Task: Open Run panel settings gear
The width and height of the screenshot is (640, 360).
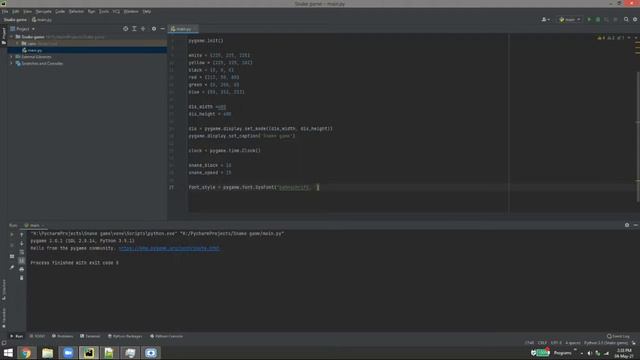Action: [x=627, y=225]
